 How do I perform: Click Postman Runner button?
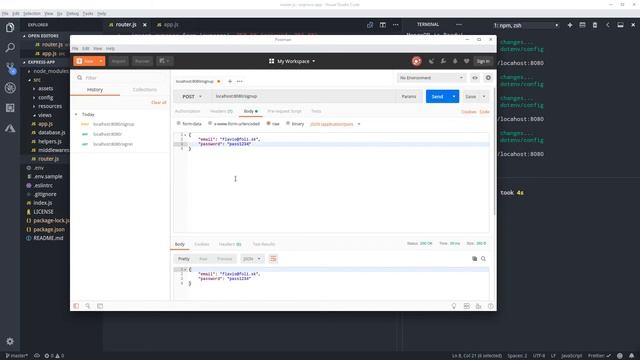[x=142, y=61]
